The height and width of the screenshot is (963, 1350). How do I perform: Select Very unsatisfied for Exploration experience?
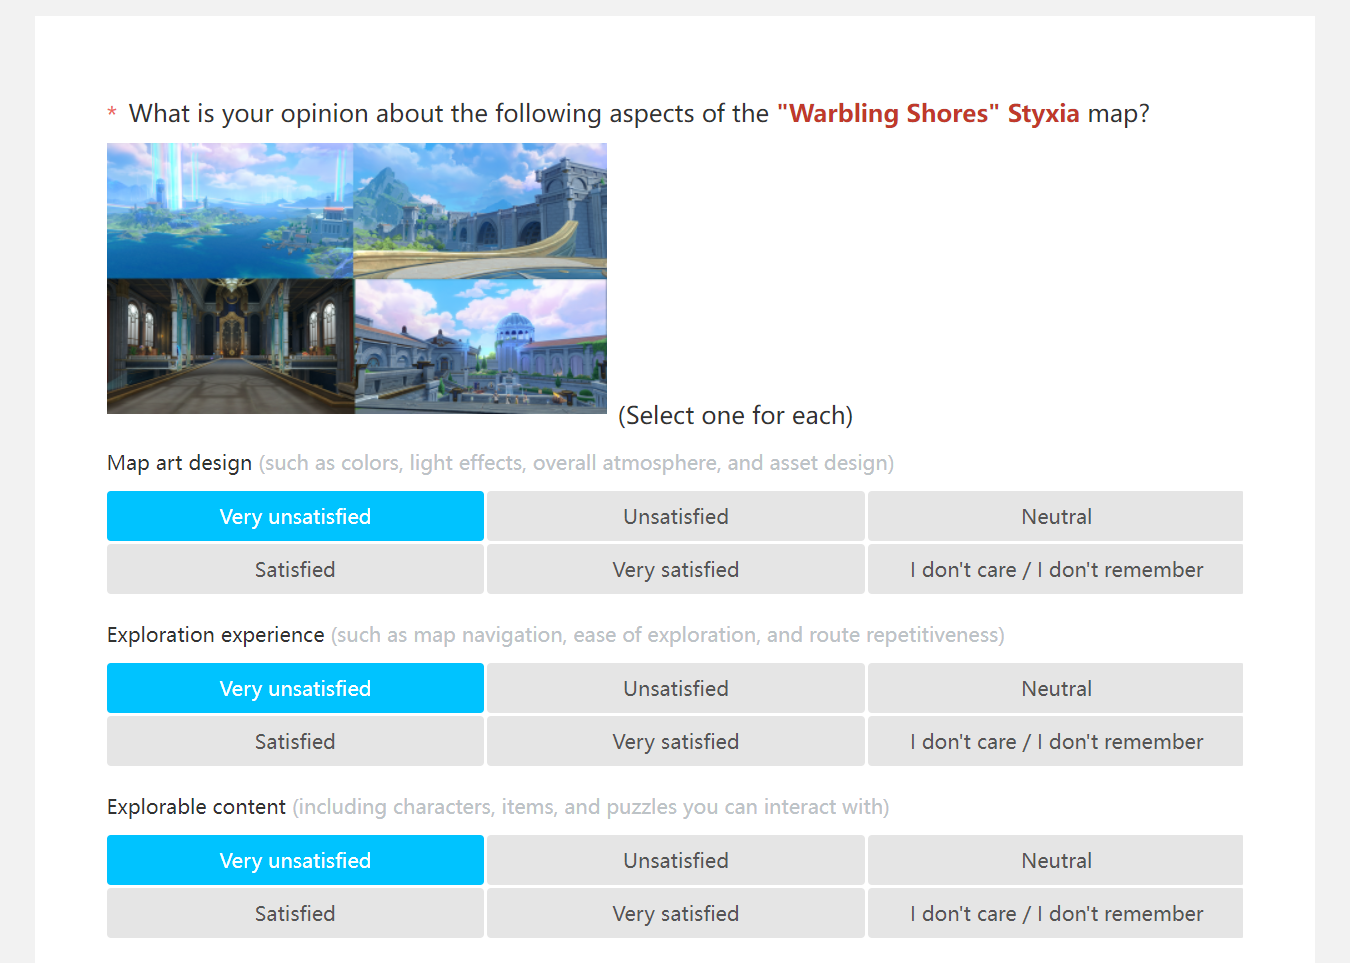point(295,688)
